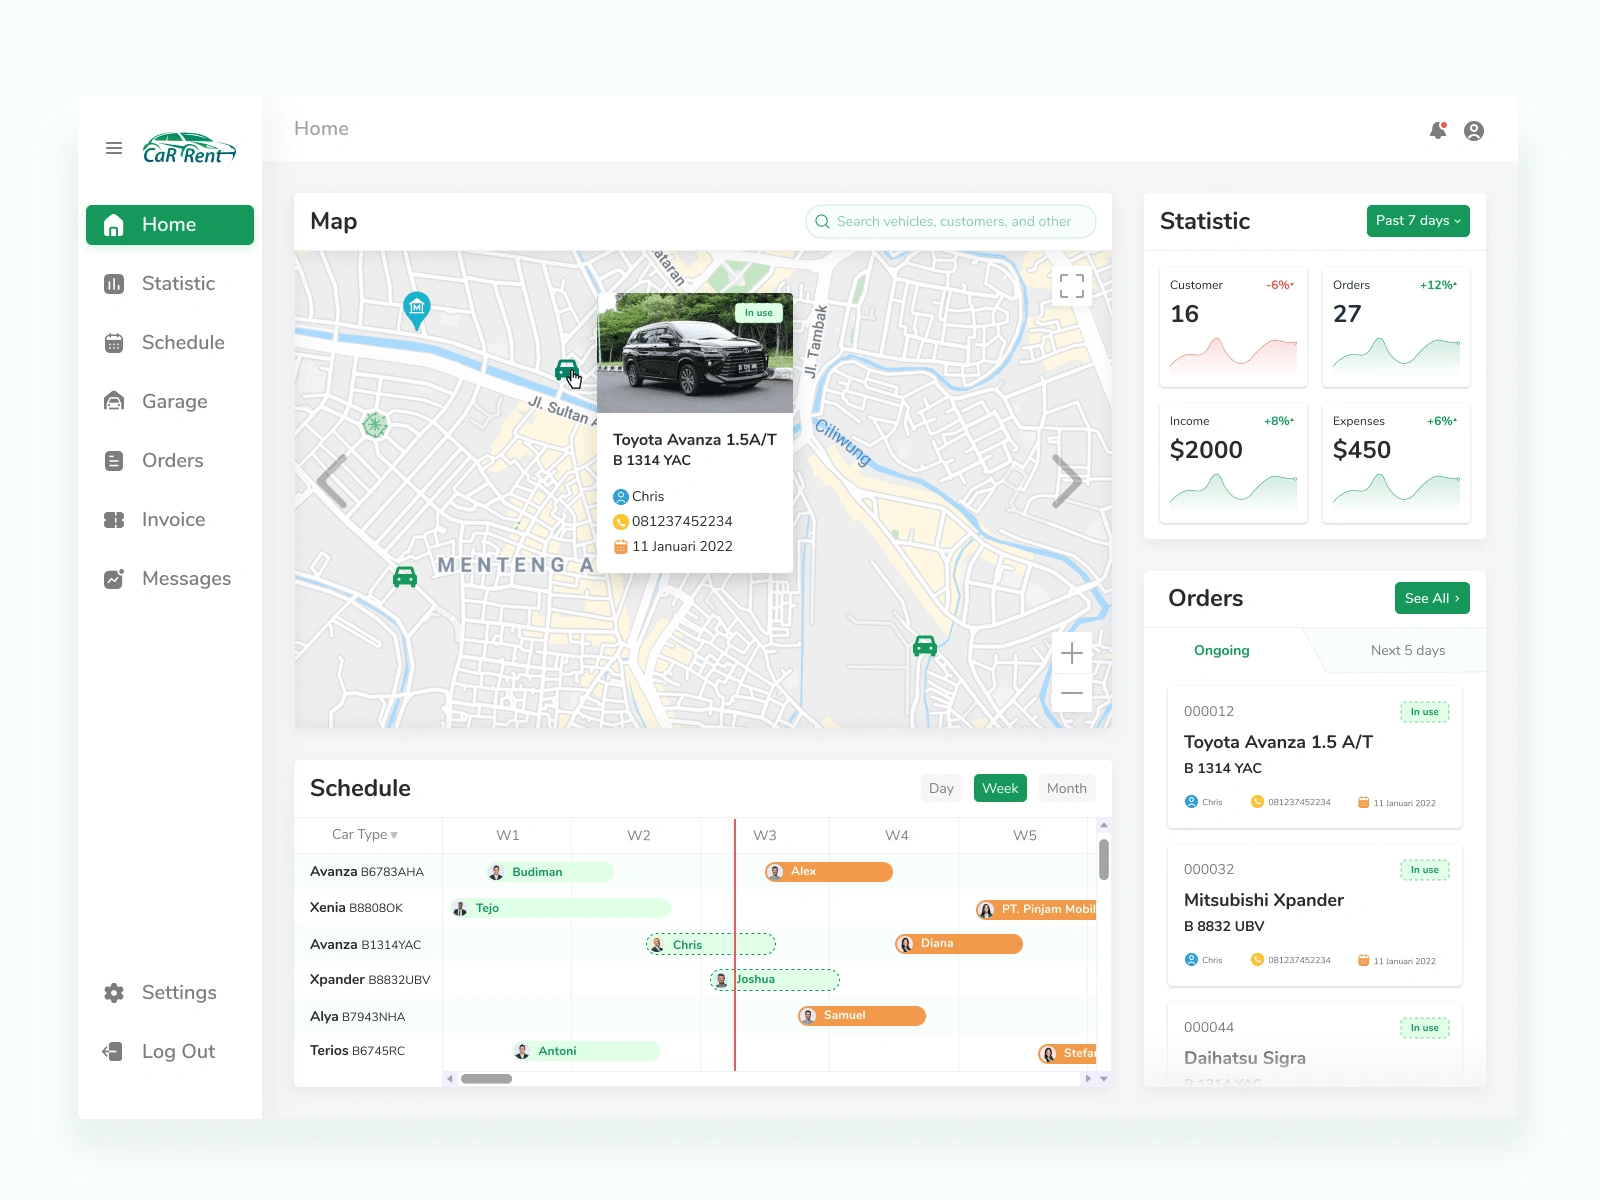
Task: Click PT. Pinjam Mobil booking bar
Action: coord(1036,910)
